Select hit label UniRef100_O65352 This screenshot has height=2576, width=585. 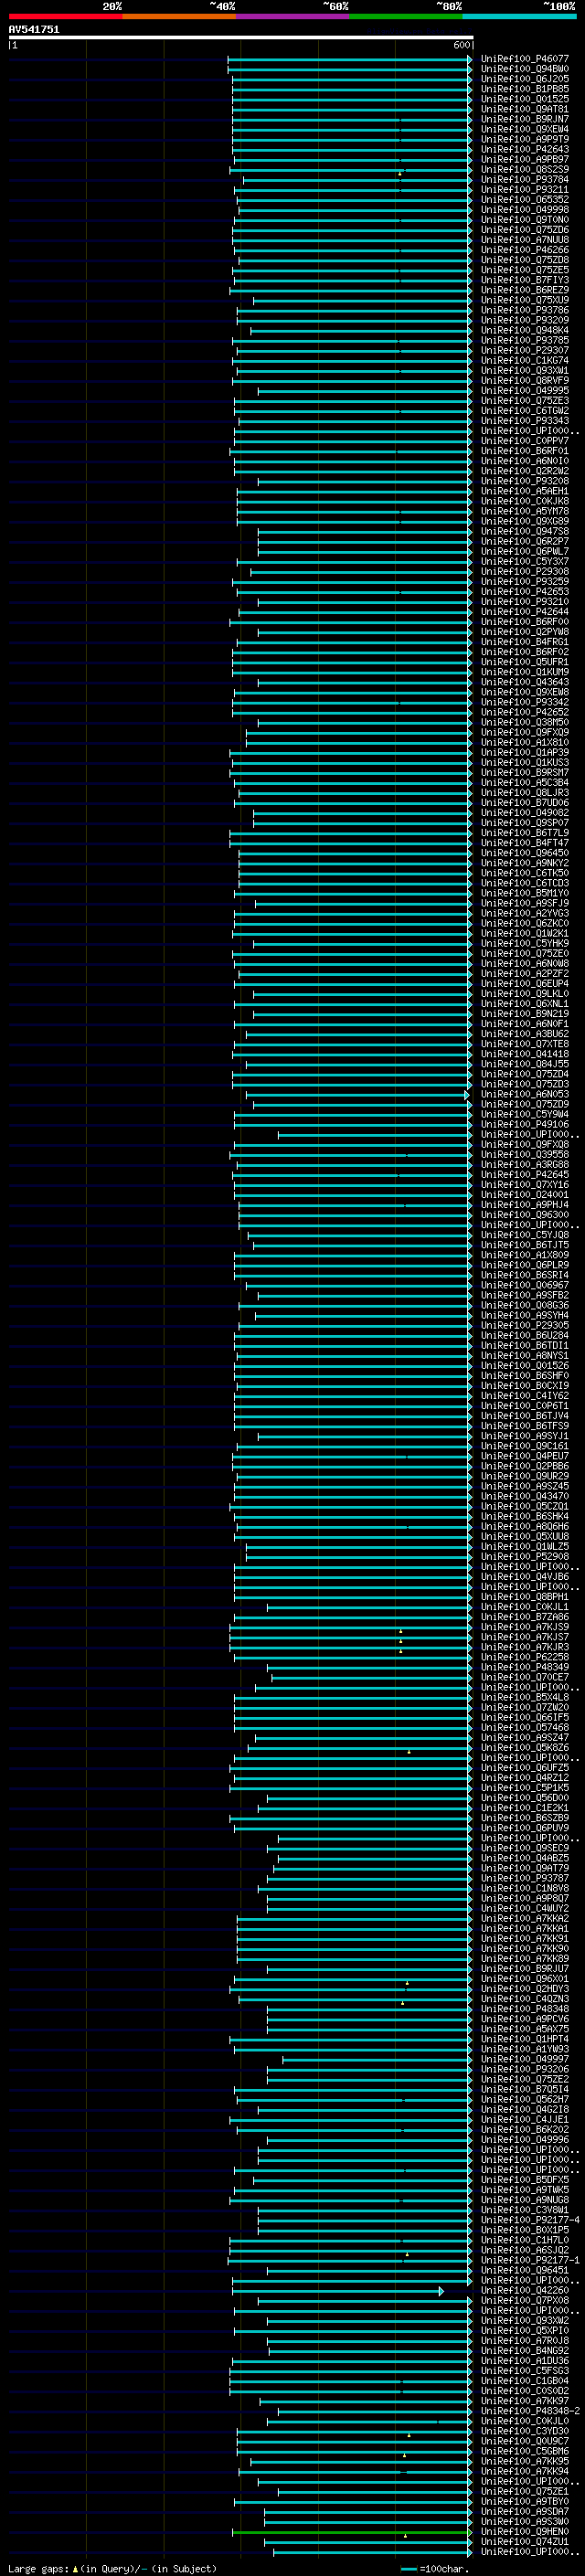[x=525, y=200]
